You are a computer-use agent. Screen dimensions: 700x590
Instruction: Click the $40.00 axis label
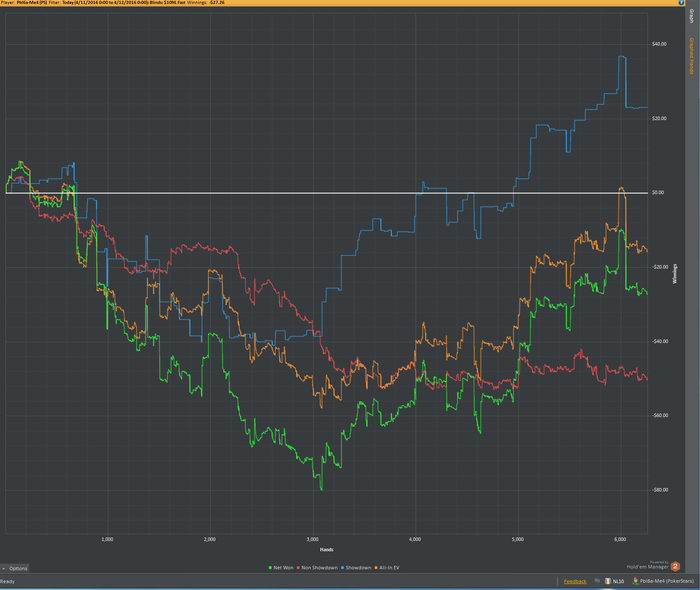(659, 44)
